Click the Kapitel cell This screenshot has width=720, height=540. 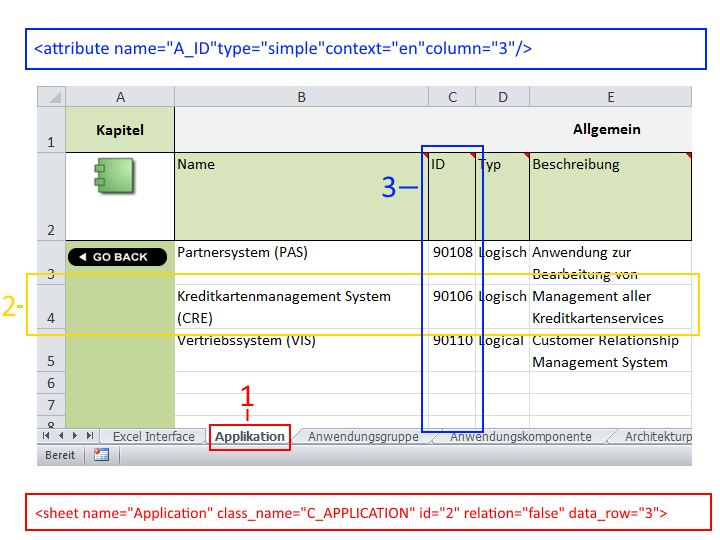[x=120, y=130]
